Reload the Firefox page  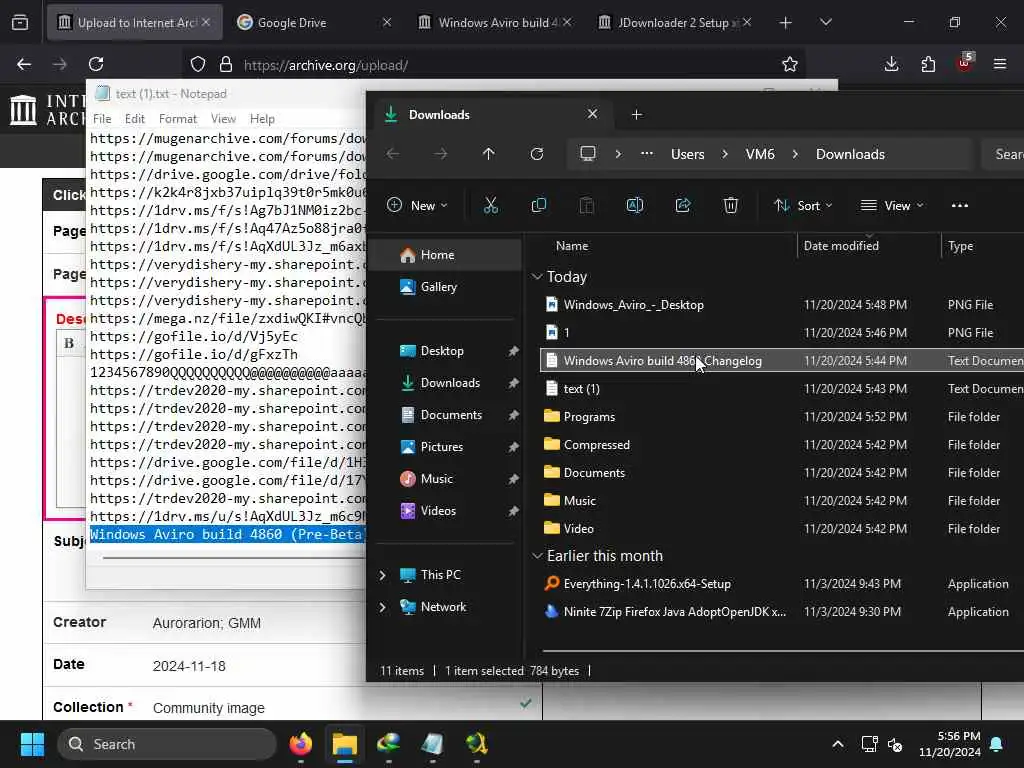[96, 64]
